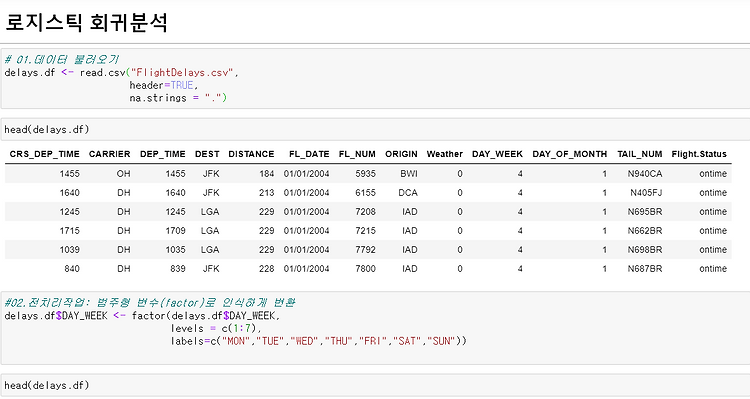Click flight number 7800
Image resolution: width=750 pixels, height=399 pixels.
365,268
